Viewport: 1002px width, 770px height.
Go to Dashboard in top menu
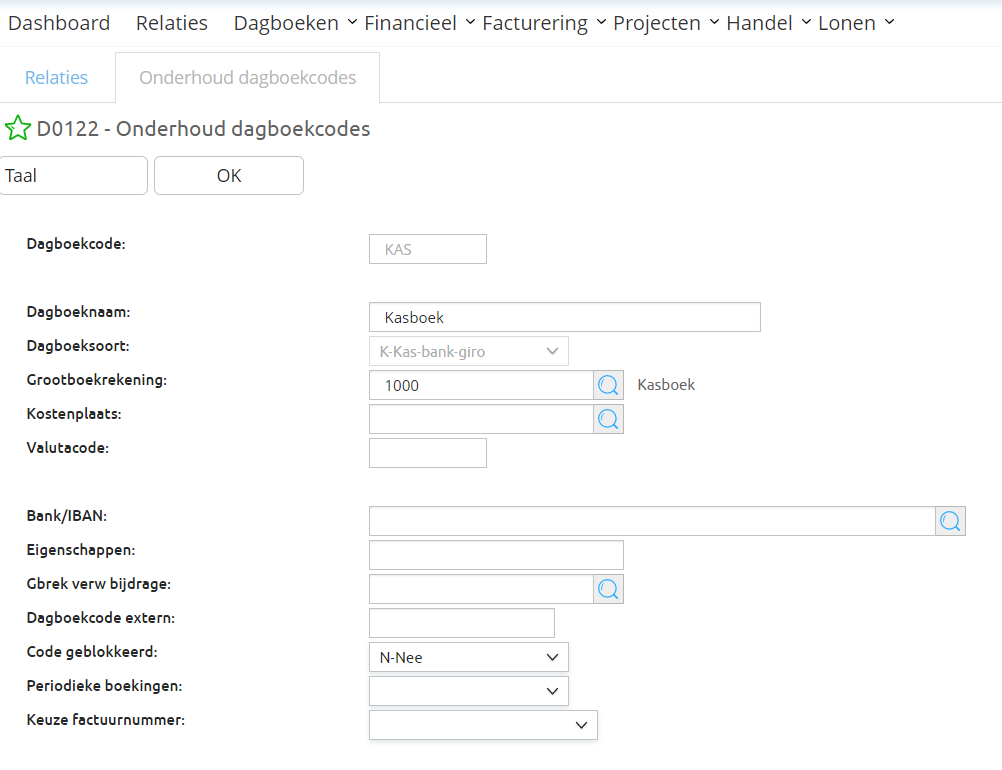pyautogui.click(x=59, y=23)
